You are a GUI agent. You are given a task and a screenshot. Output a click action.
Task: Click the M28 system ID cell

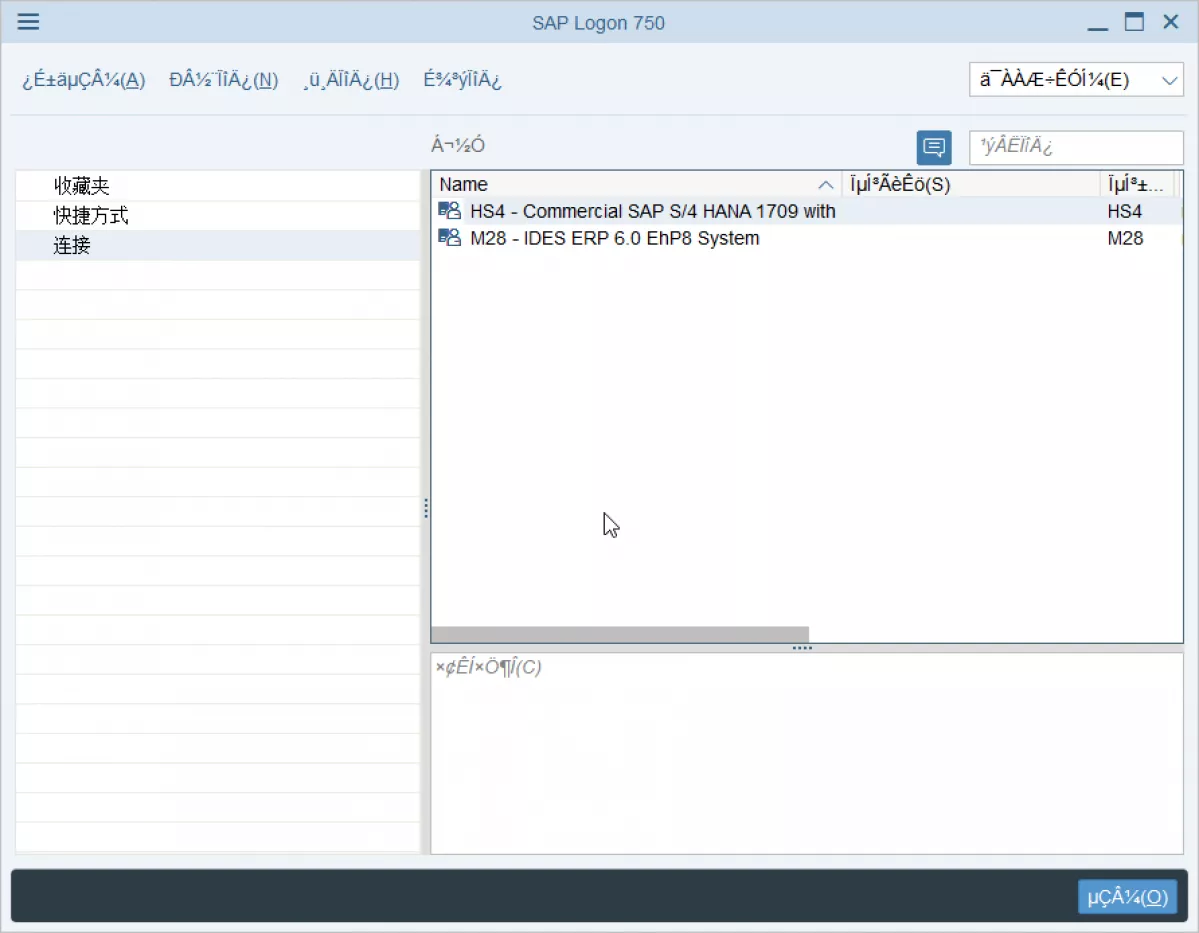pos(1125,238)
